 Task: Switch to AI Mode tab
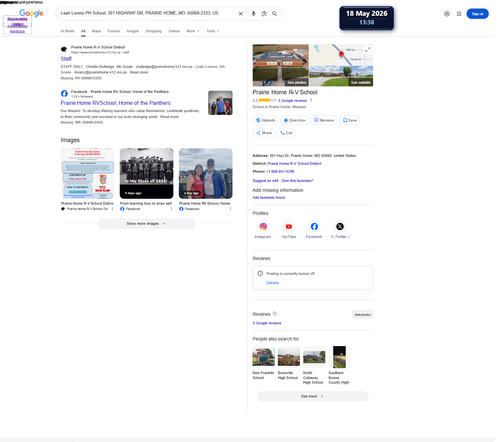coord(67,31)
